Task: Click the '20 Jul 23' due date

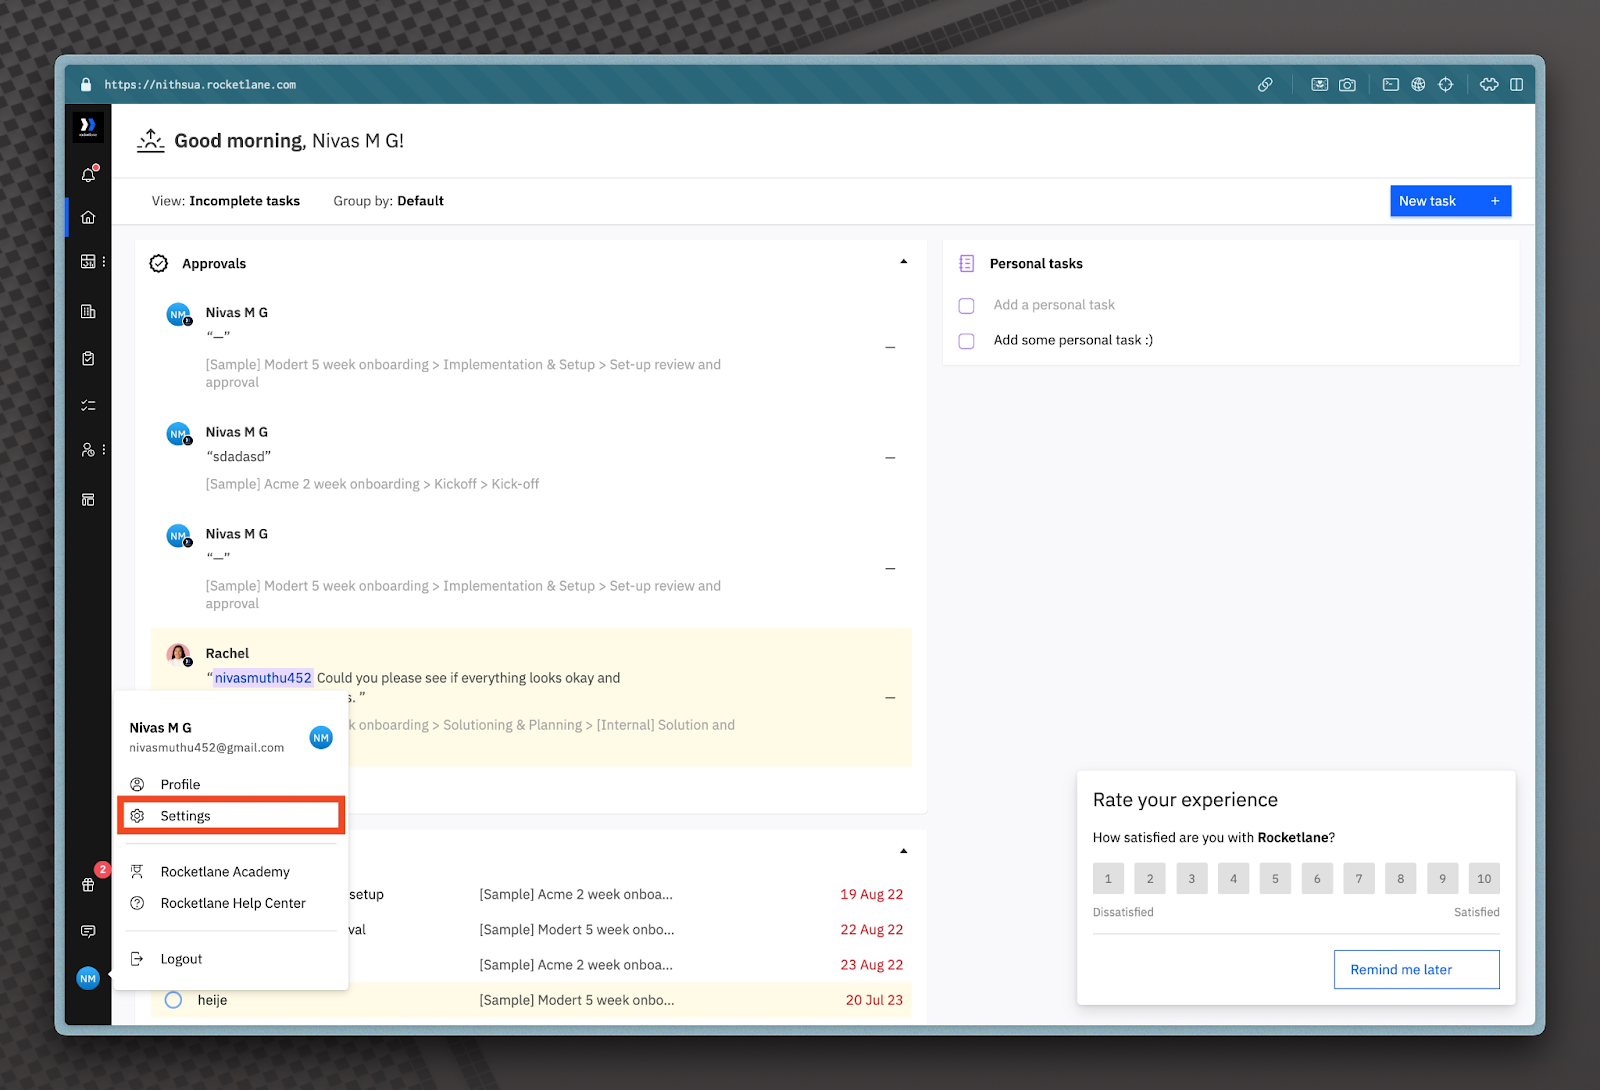Action: pos(874,1000)
